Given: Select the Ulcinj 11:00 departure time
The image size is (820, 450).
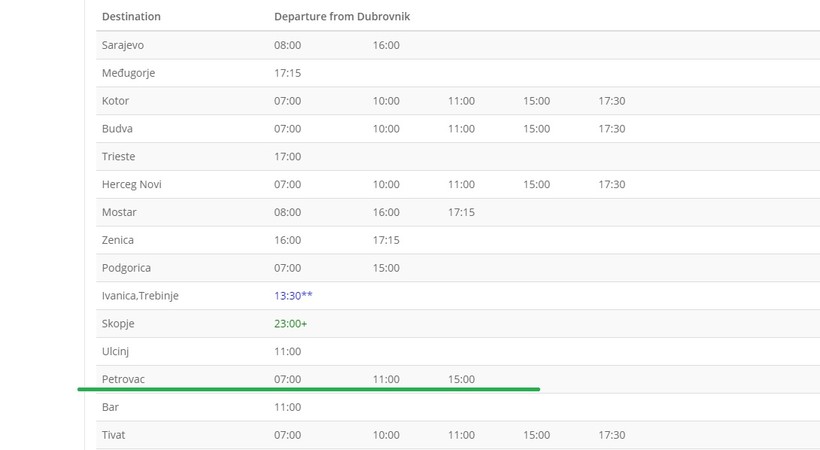Looking at the screenshot, I should pos(288,351).
